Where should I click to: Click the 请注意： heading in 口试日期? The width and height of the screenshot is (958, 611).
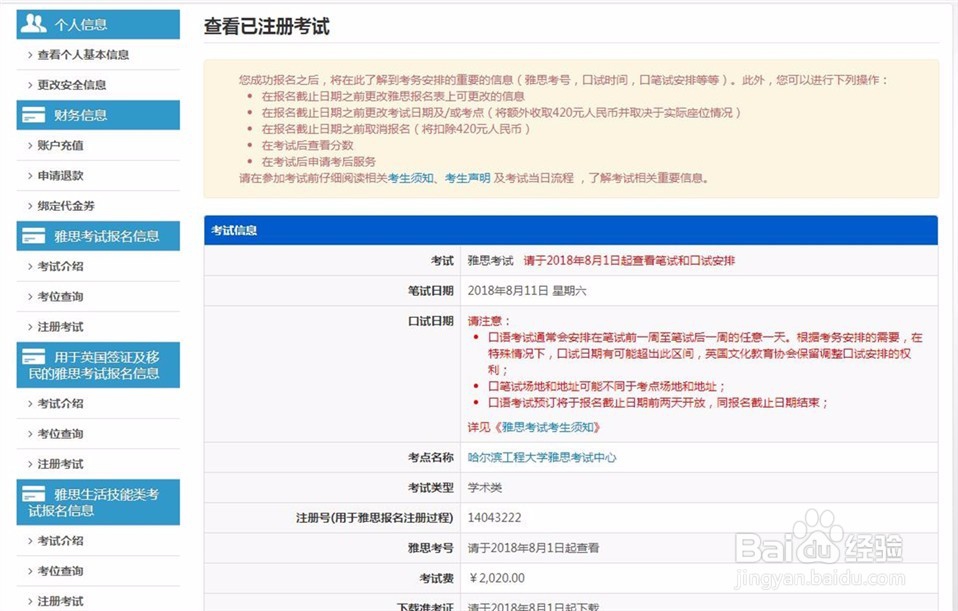pyautogui.click(x=489, y=321)
